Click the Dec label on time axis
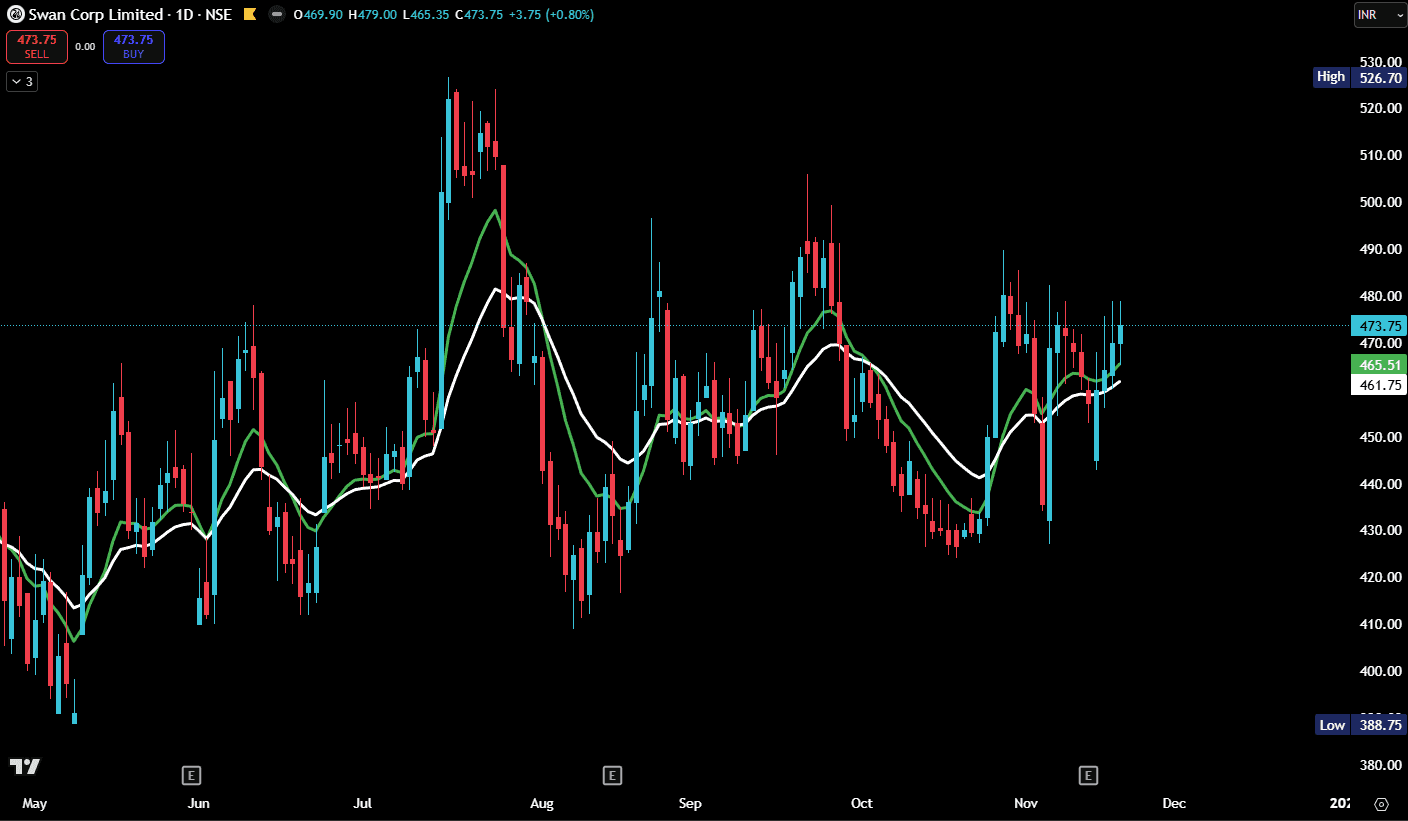Viewport: 1408px width, 821px height. (x=1174, y=803)
